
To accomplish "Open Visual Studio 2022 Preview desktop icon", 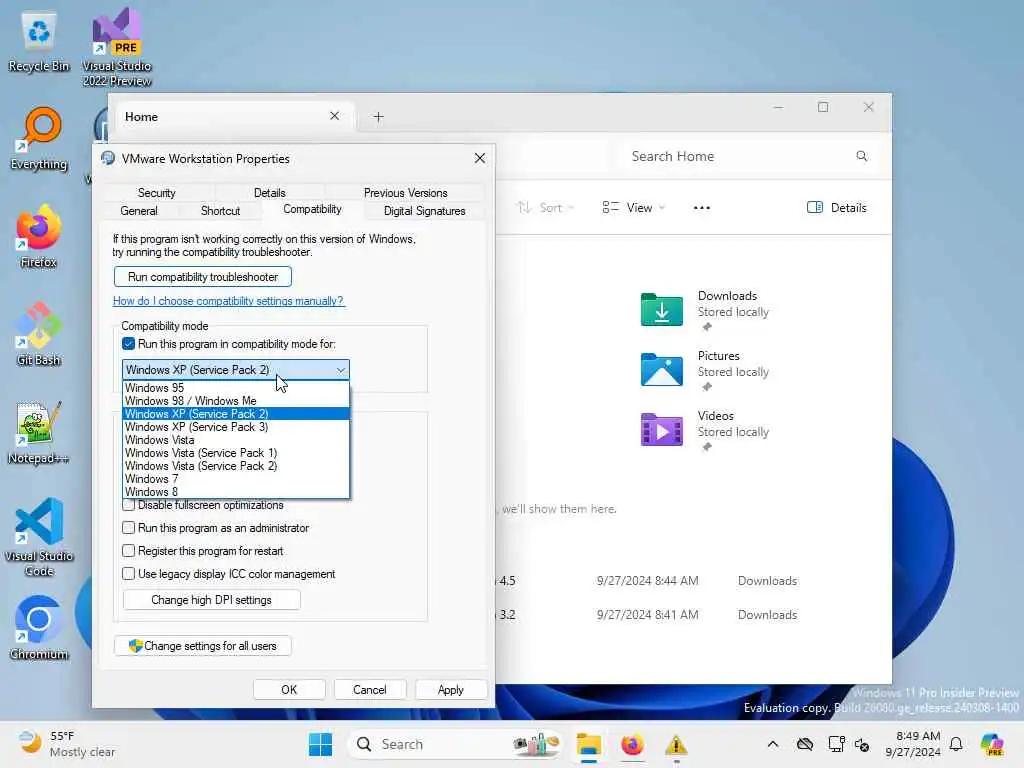I will (x=117, y=47).
